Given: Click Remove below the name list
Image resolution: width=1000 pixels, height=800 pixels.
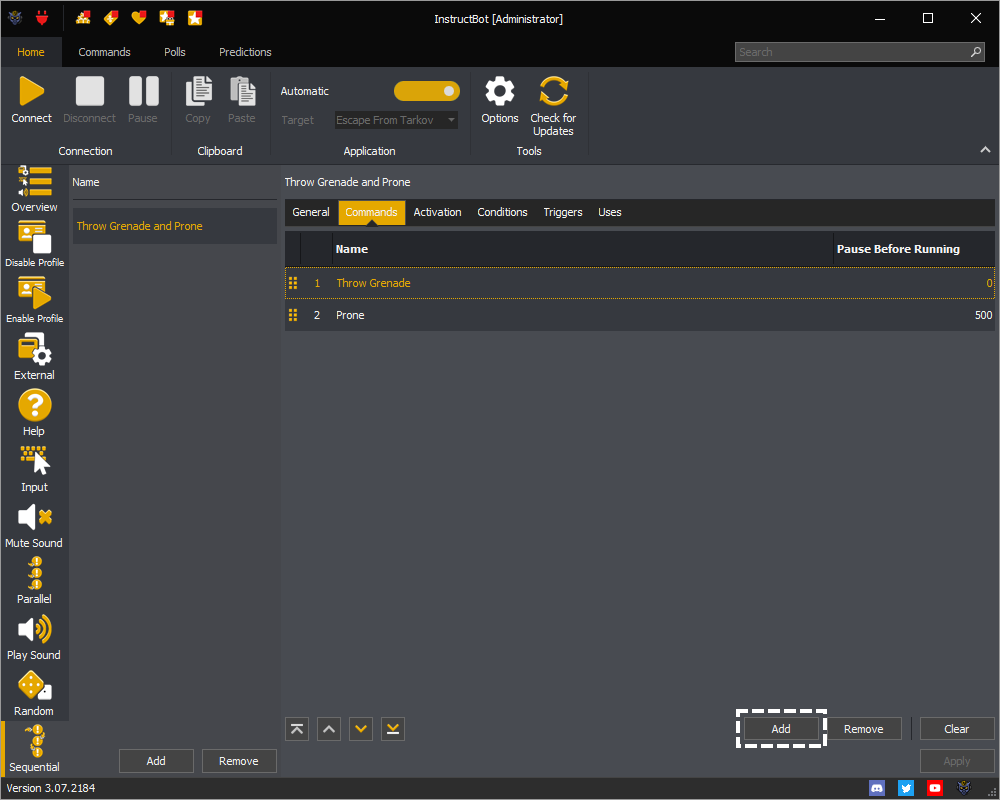Looking at the screenshot, I should 239,761.
